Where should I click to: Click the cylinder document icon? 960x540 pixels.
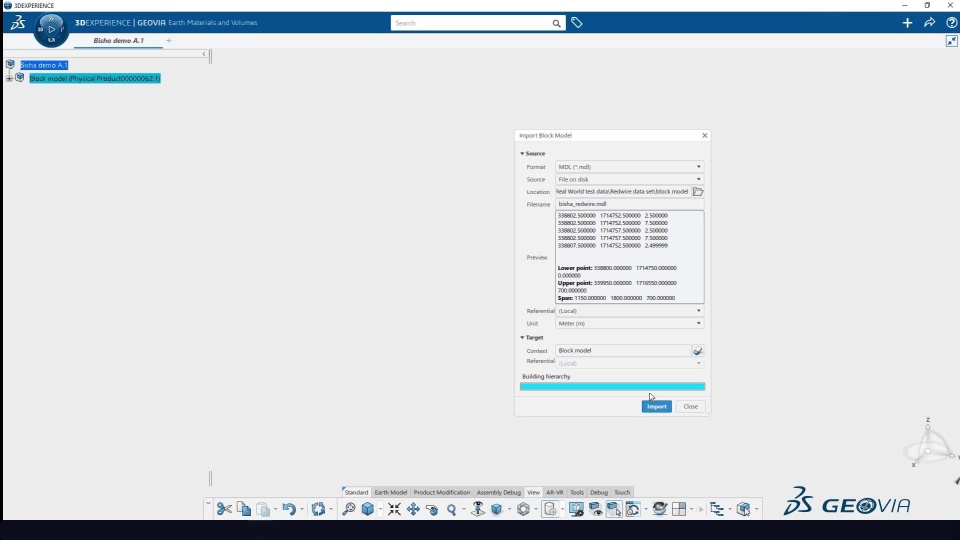[550, 509]
